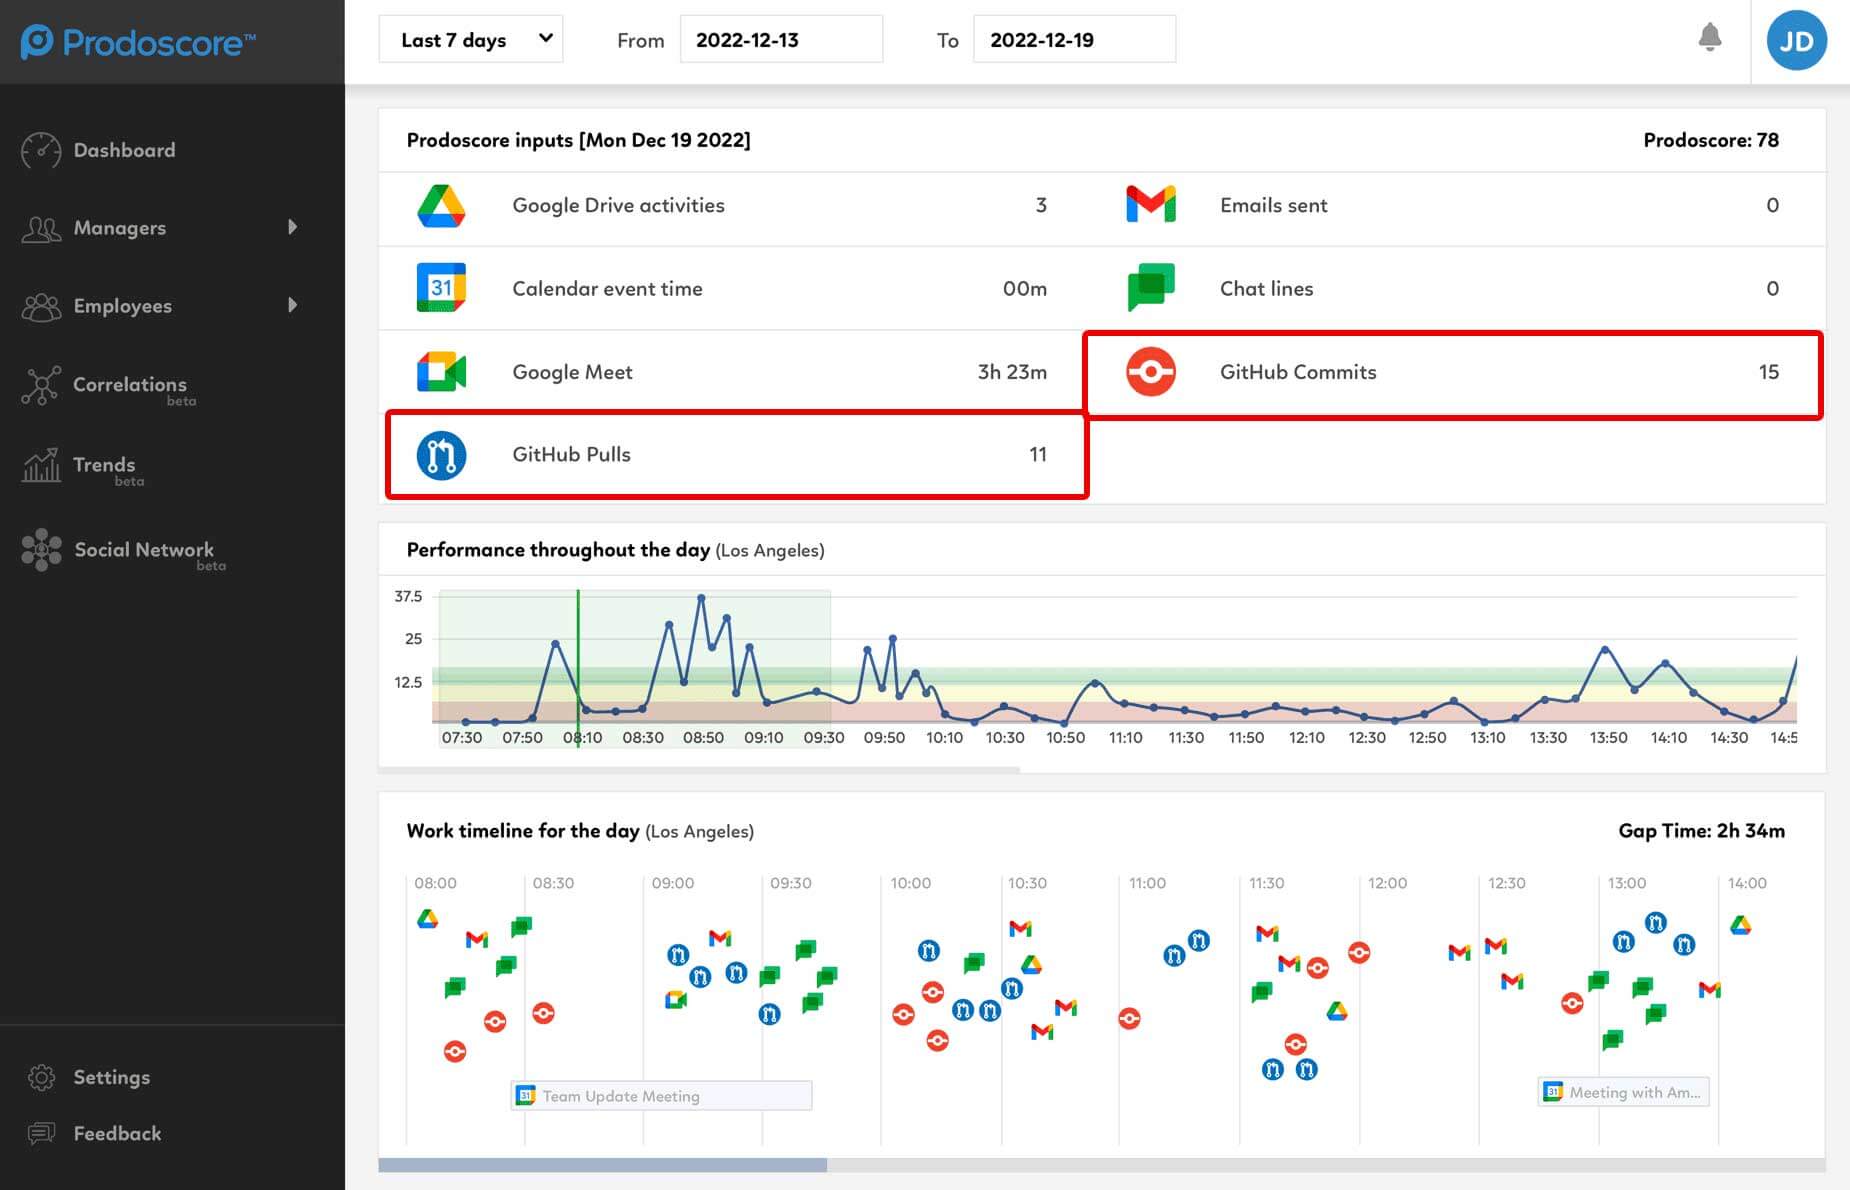Open the Meeting with Am... event
Image resolution: width=1850 pixels, height=1190 pixels.
coord(1623,1092)
